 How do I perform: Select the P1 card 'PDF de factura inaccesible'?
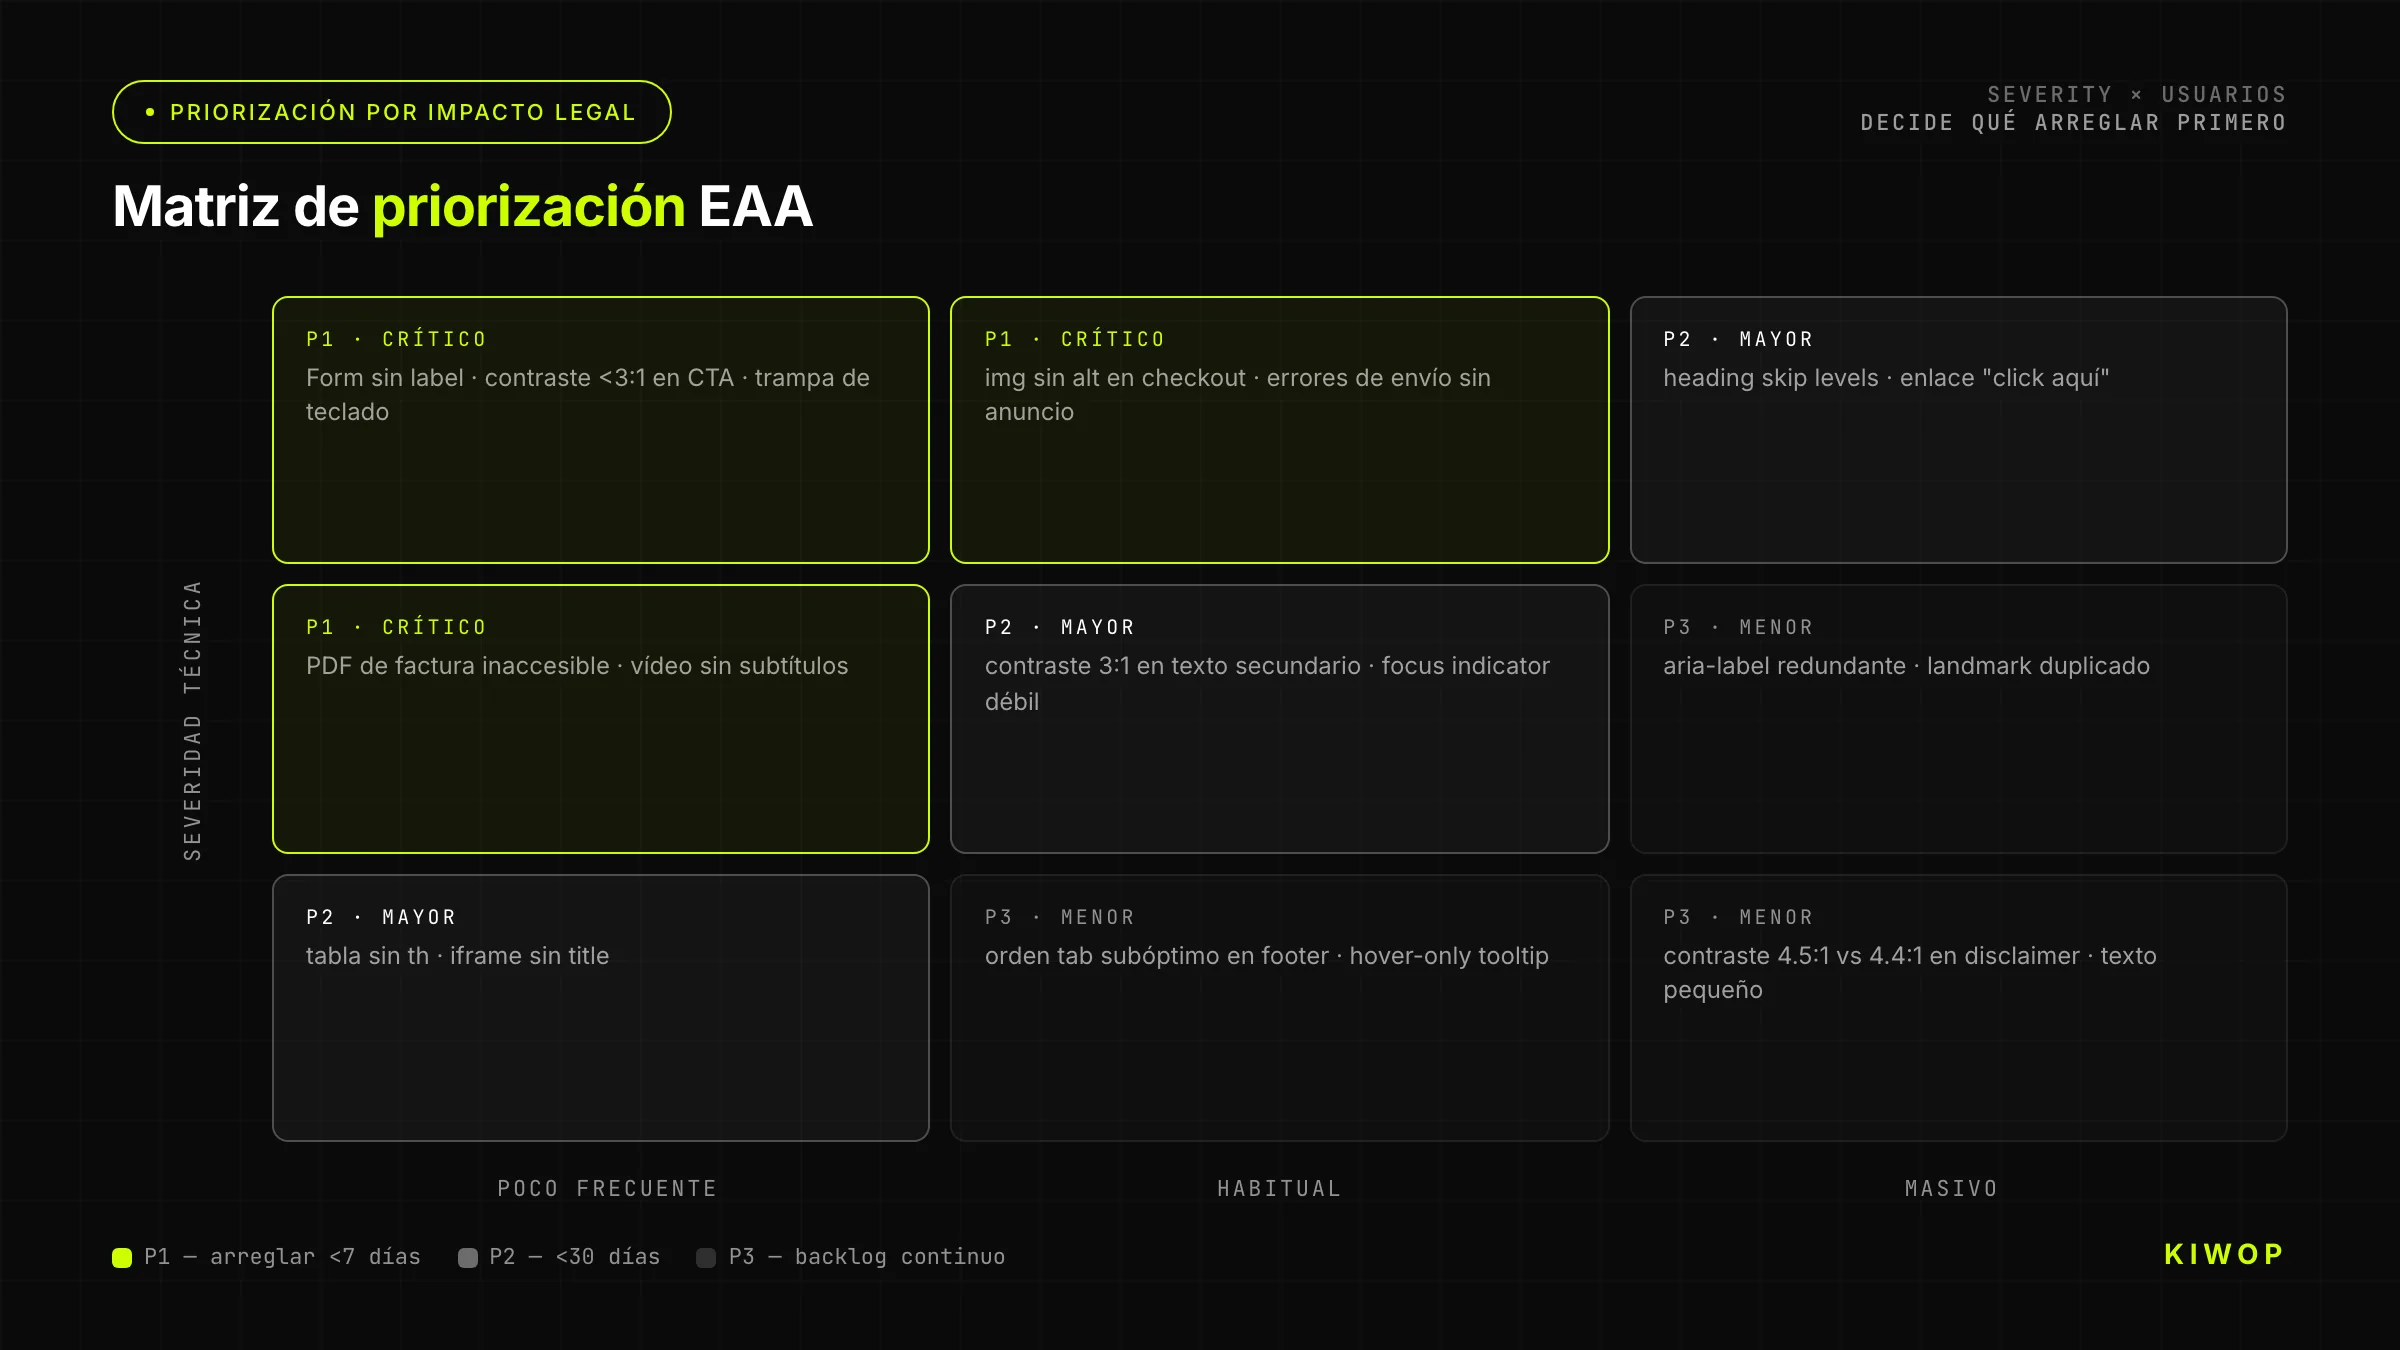[601, 719]
